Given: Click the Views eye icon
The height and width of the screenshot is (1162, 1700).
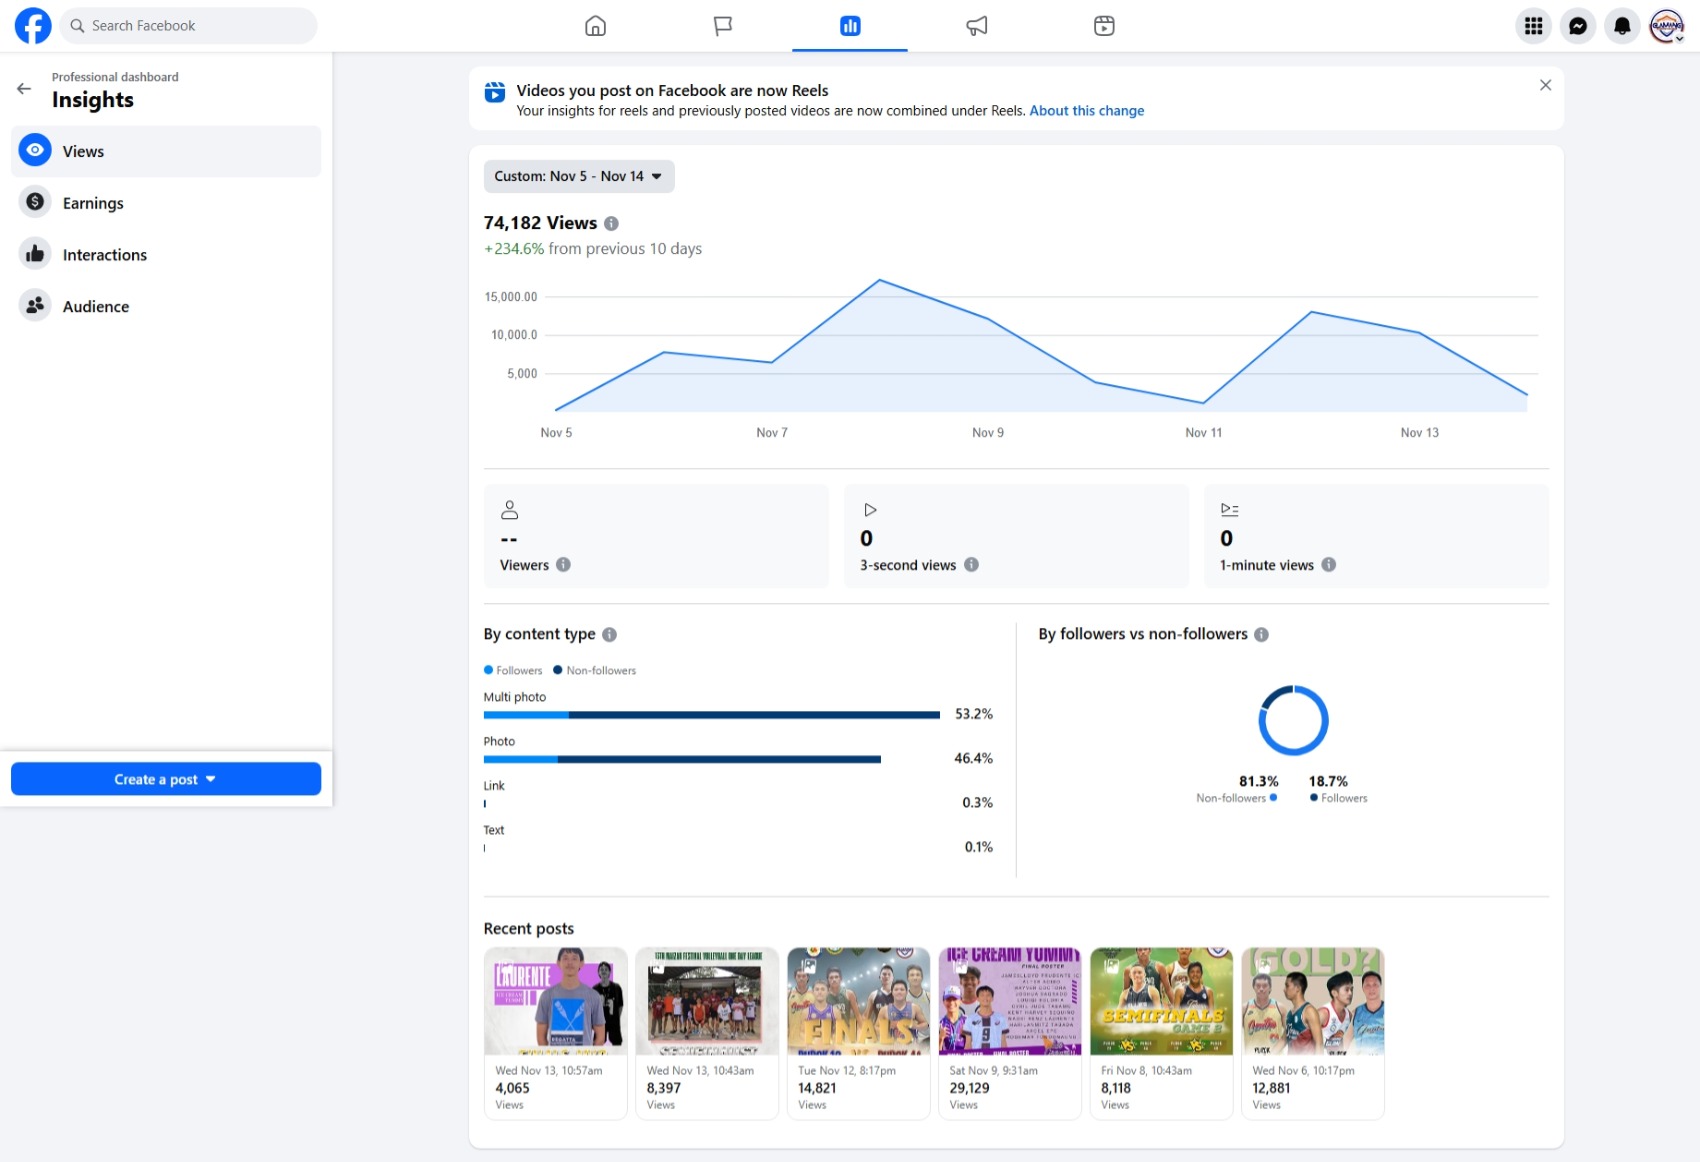Looking at the screenshot, I should 35,150.
